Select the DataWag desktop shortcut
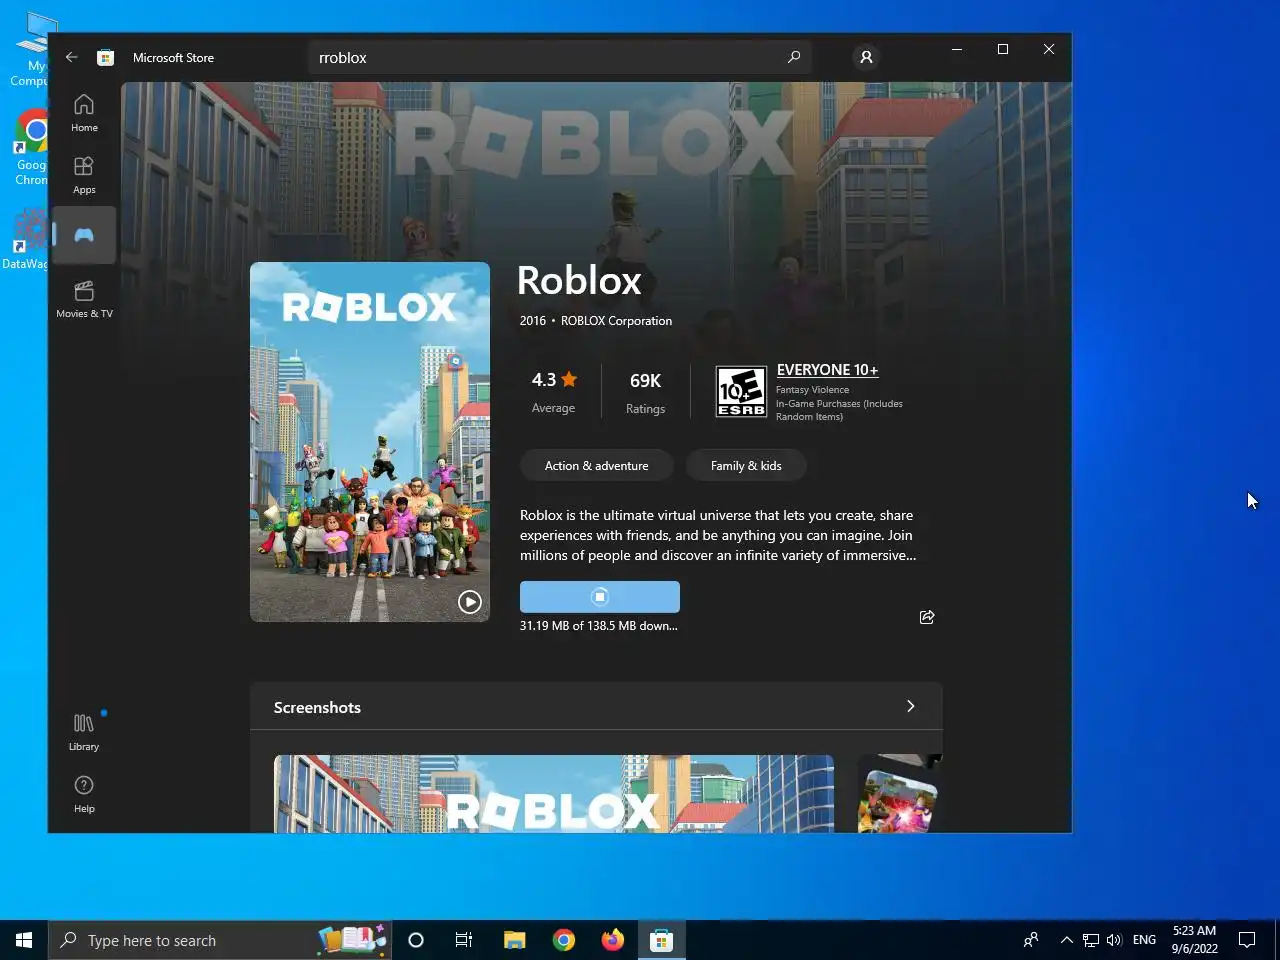Screen dimensions: 1280x960 (x=26, y=240)
